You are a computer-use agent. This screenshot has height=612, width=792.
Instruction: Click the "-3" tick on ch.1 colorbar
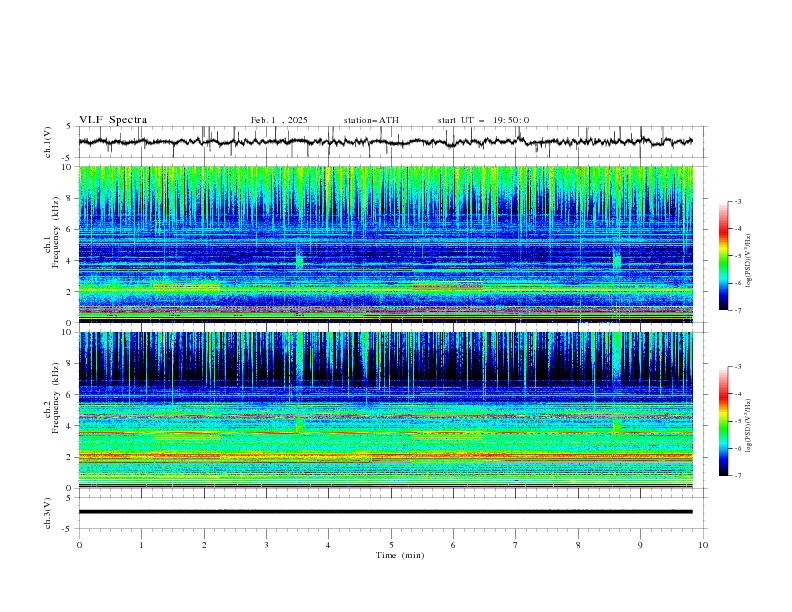click(737, 201)
